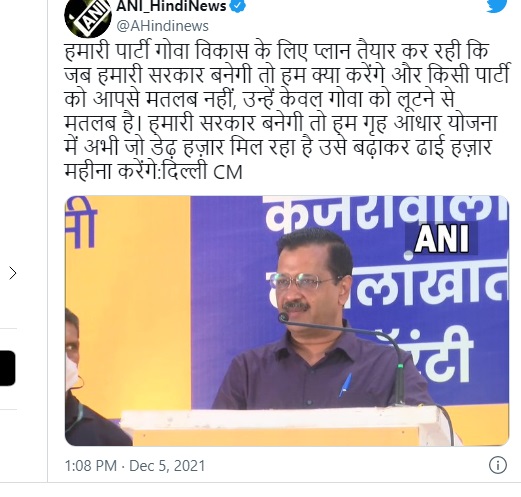Open the Twitter bird logo
The image size is (521, 497).
(497, 6)
